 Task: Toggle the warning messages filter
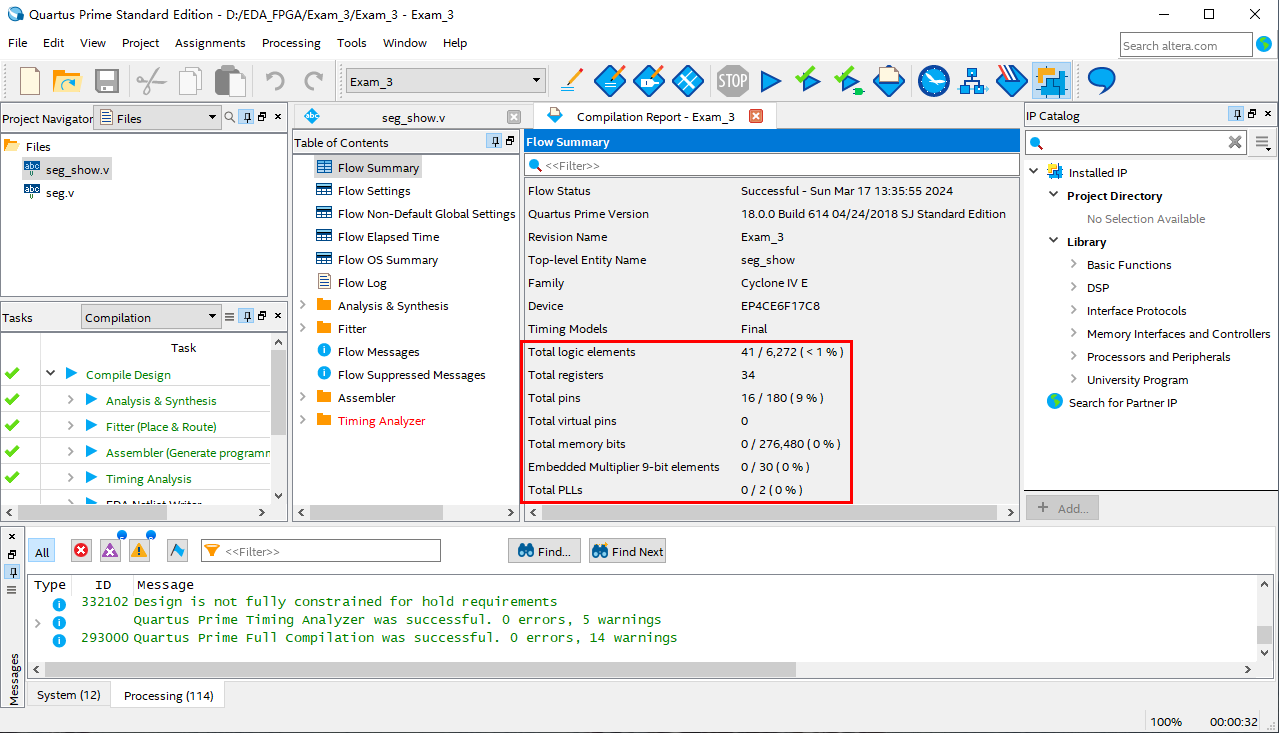[139, 550]
